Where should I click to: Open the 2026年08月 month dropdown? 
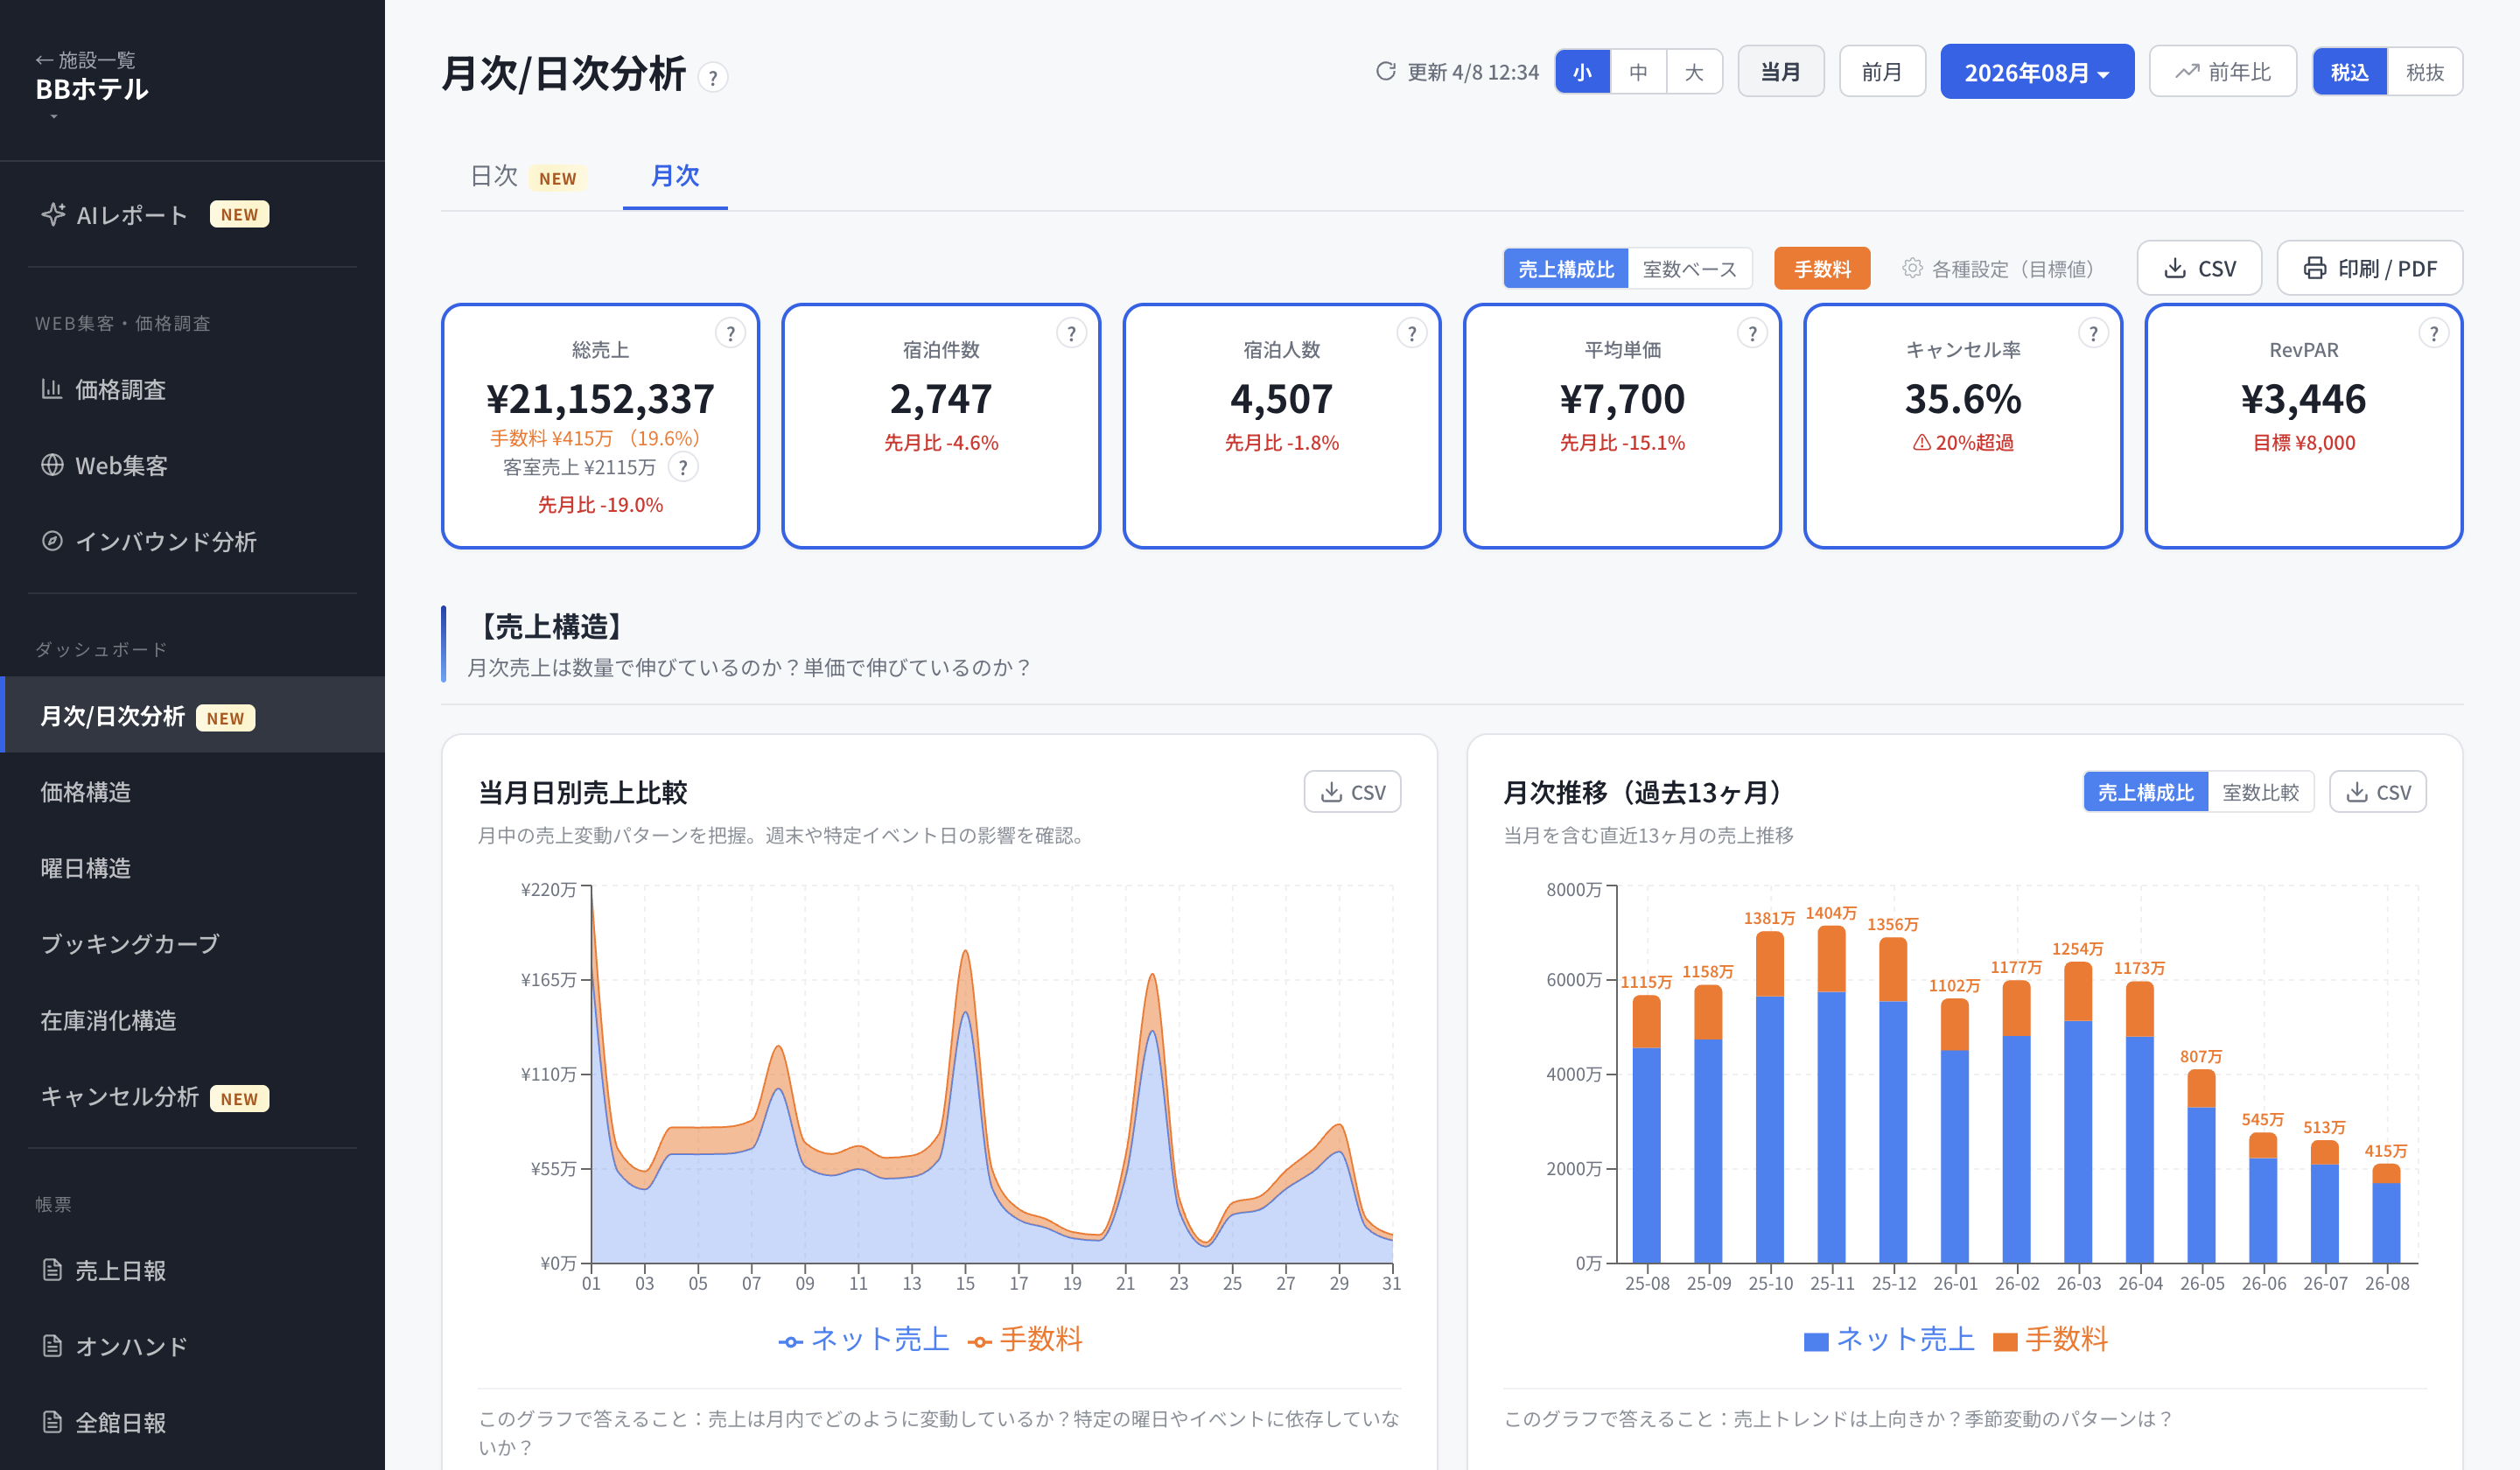[2037, 72]
